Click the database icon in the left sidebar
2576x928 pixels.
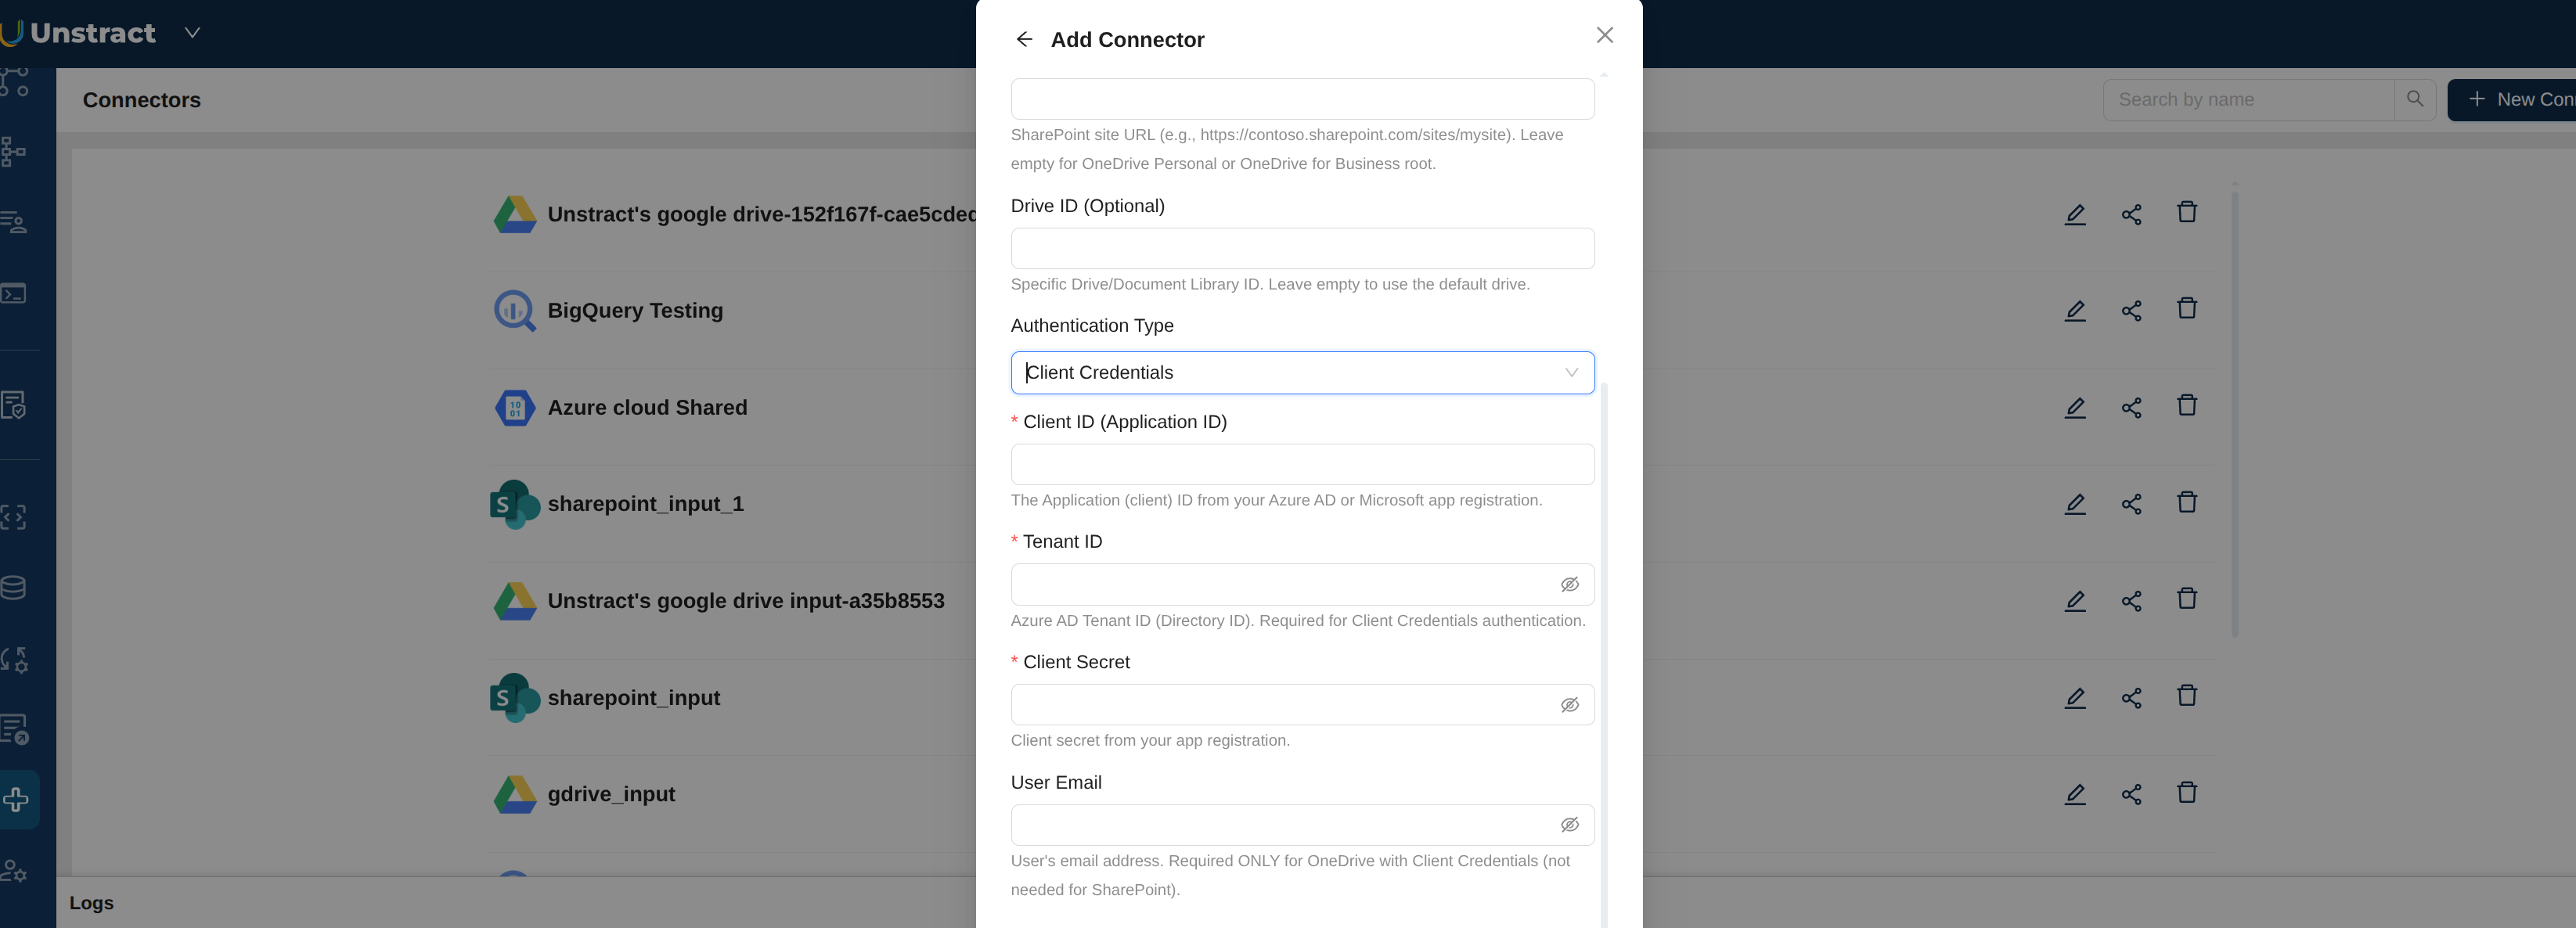(15, 587)
